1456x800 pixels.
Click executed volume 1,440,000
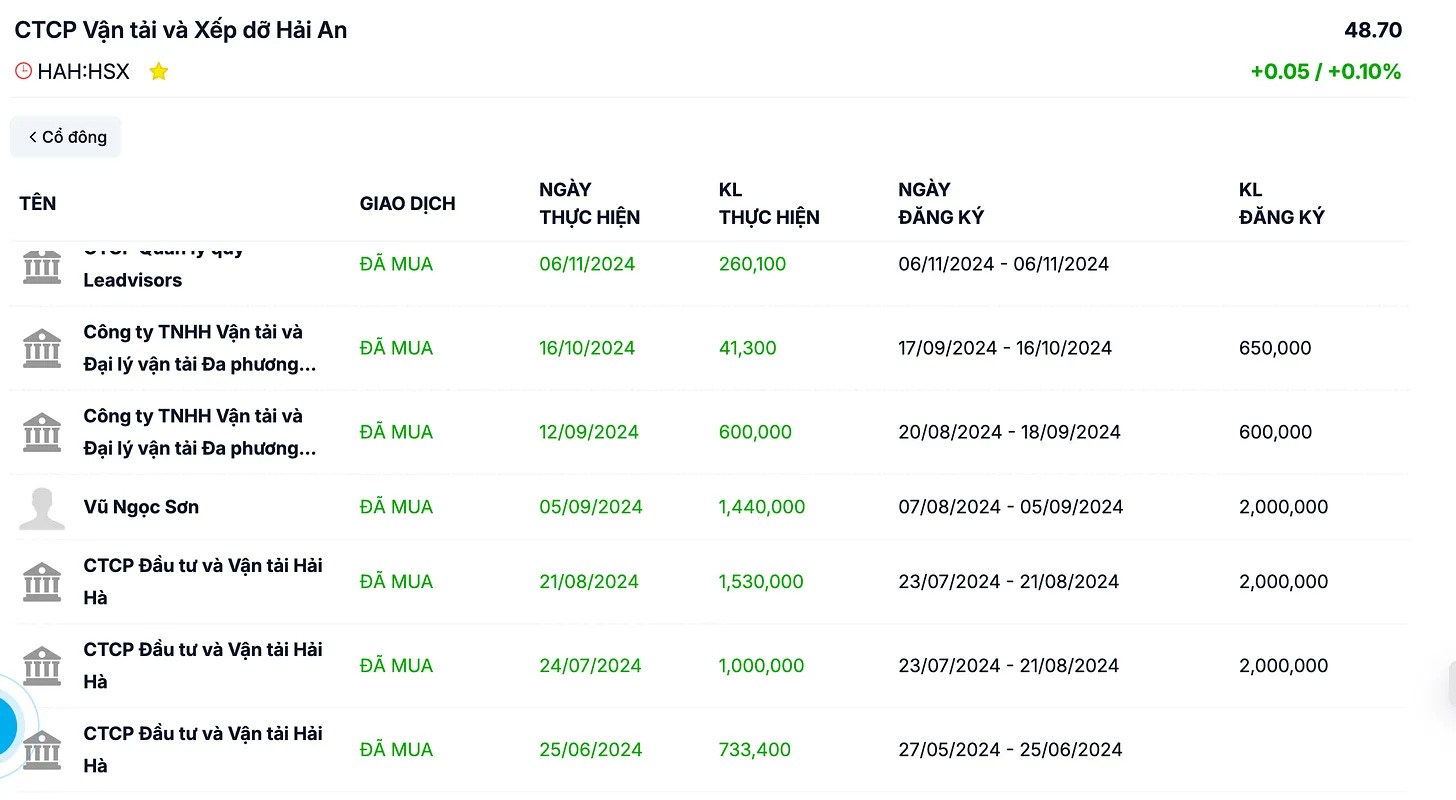coord(762,507)
